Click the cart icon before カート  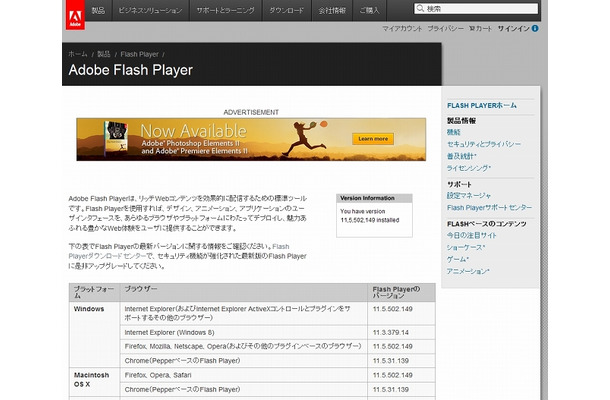pos(472,28)
